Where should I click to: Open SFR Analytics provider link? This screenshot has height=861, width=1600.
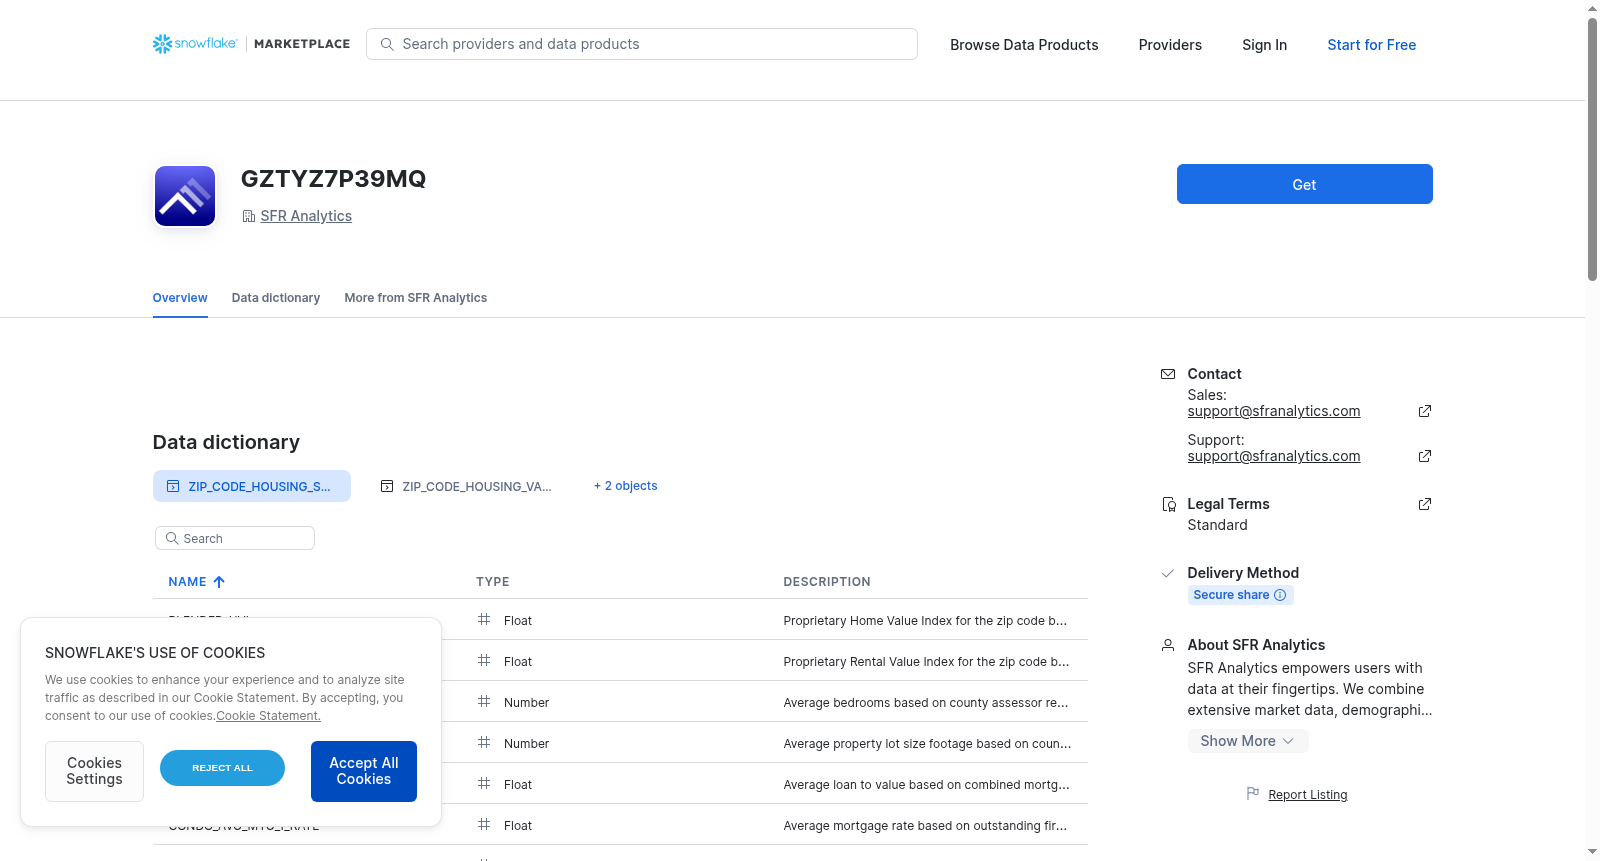(306, 216)
